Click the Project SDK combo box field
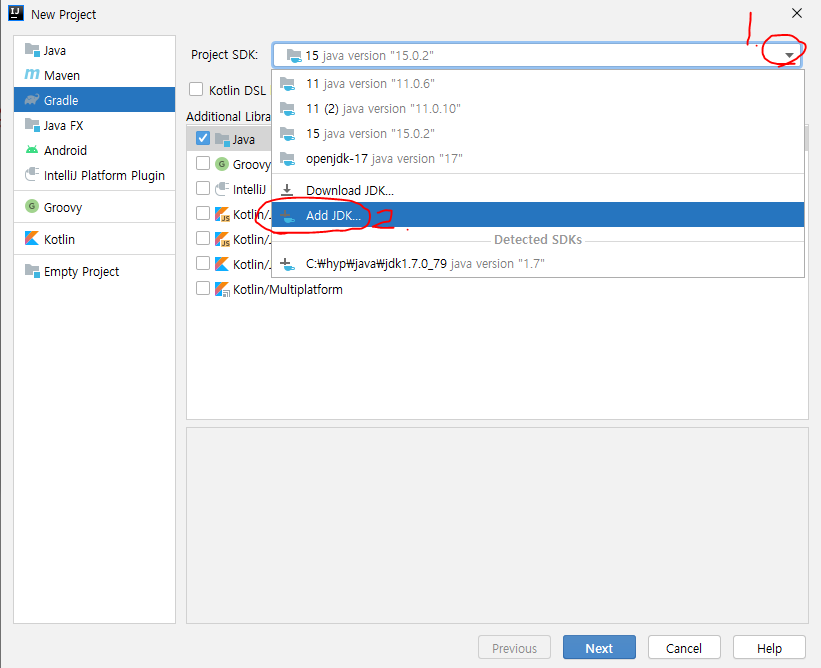The image size is (821, 668). point(537,55)
